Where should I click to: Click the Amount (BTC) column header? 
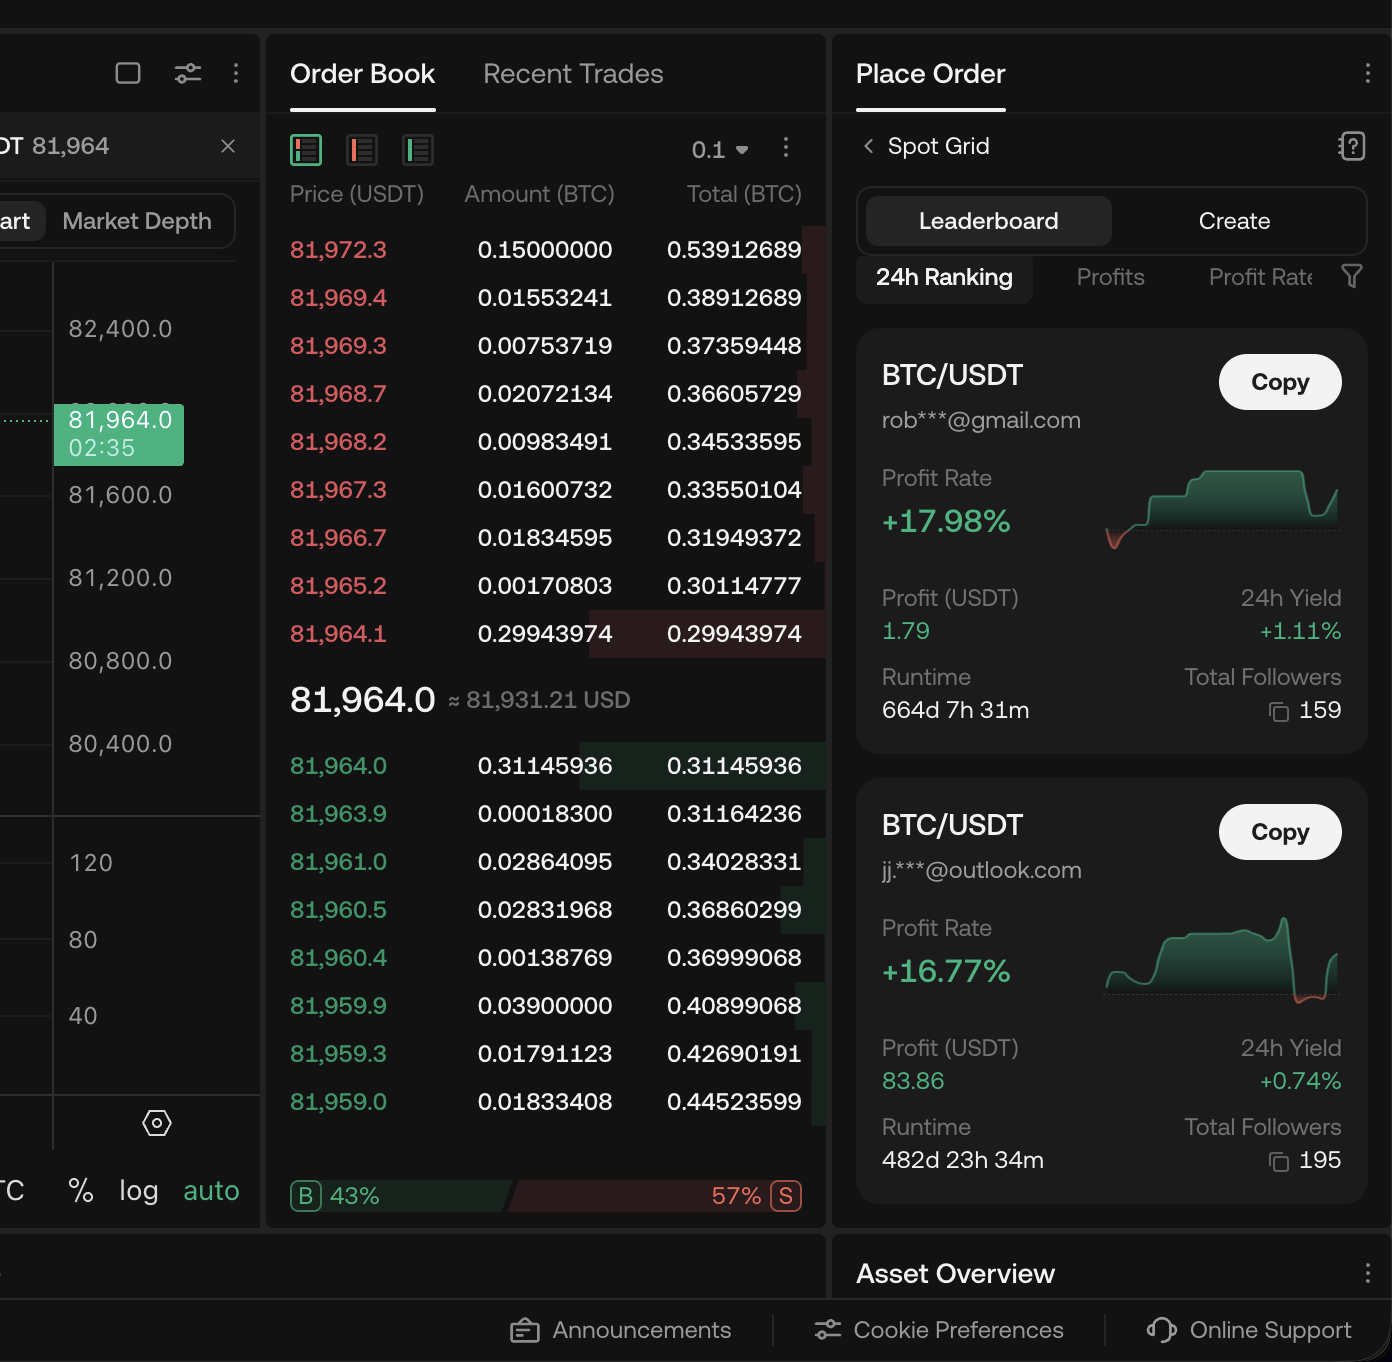click(540, 194)
